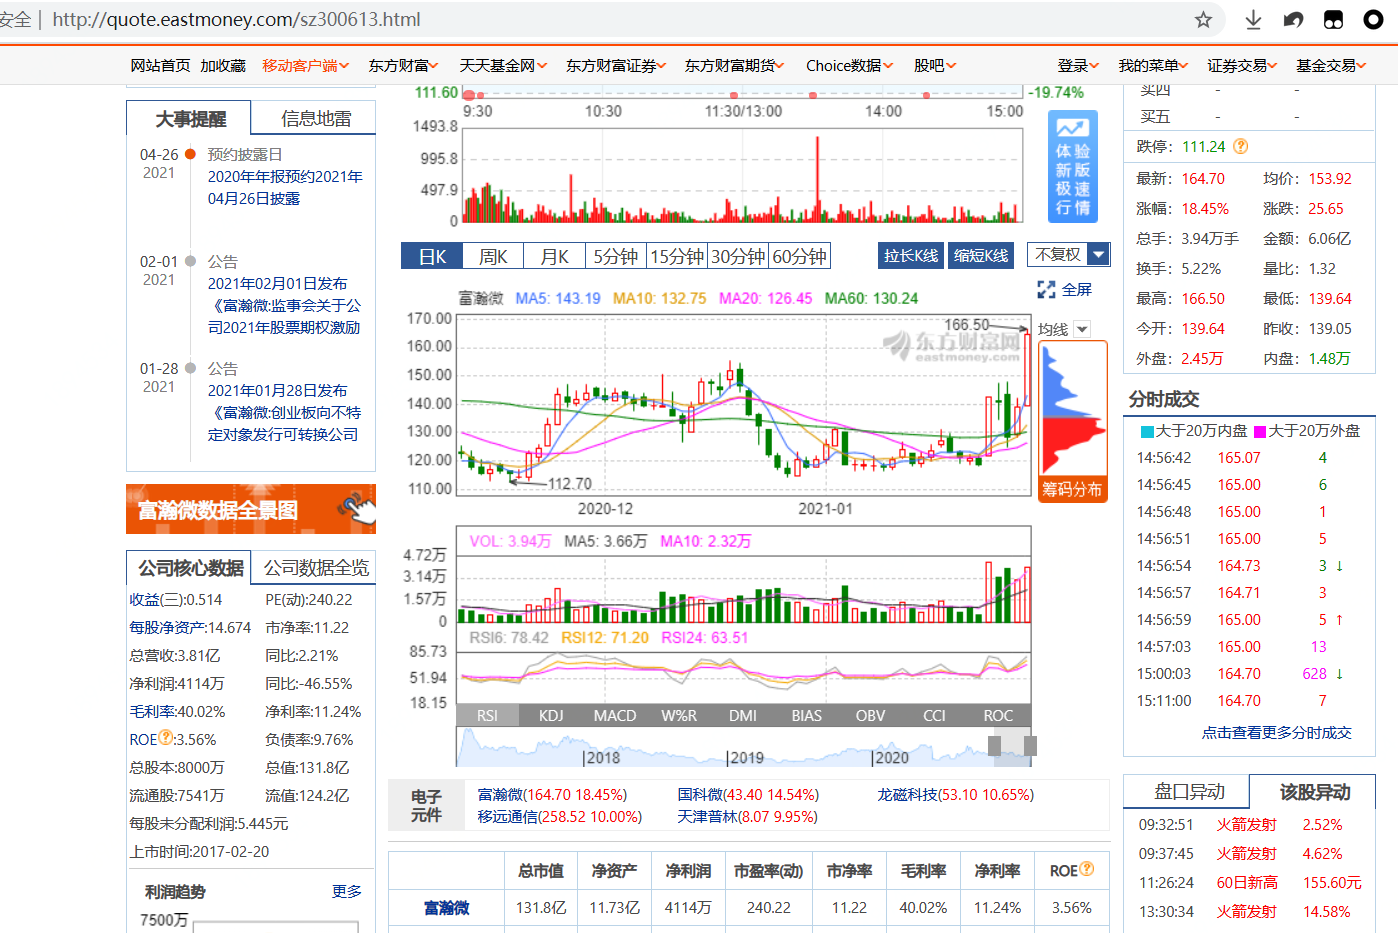Open the browser downloads icon

(1253, 20)
